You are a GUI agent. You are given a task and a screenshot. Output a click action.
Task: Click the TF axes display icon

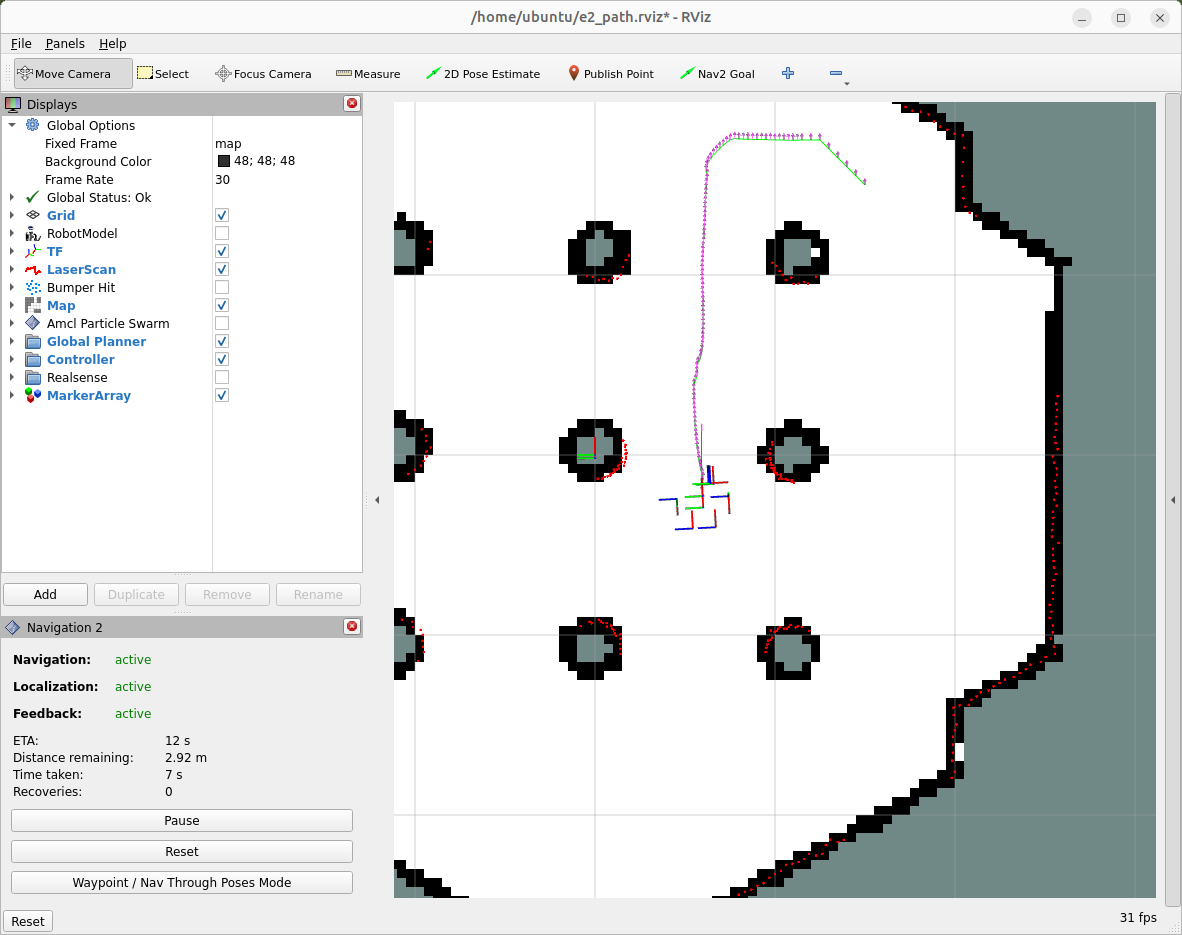point(32,251)
